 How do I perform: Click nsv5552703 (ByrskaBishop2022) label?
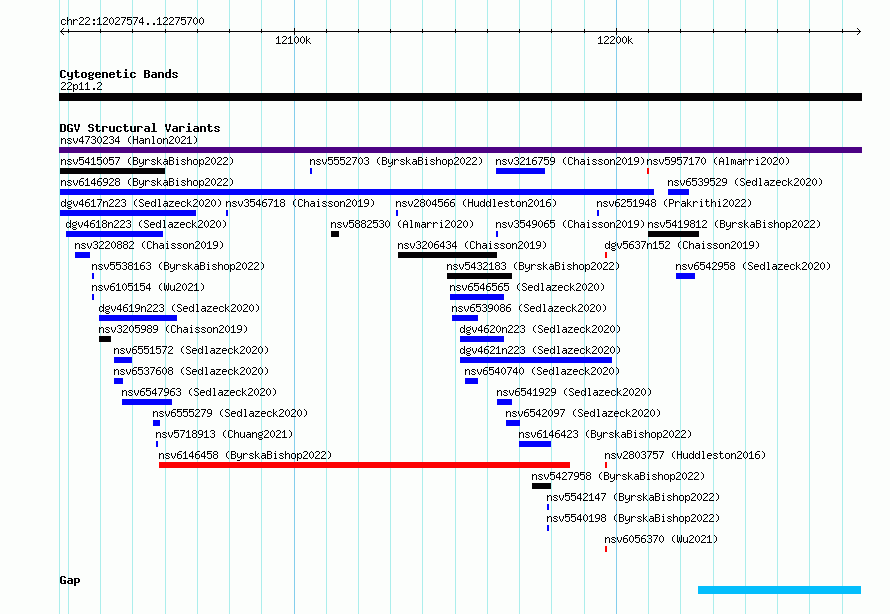(396, 161)
